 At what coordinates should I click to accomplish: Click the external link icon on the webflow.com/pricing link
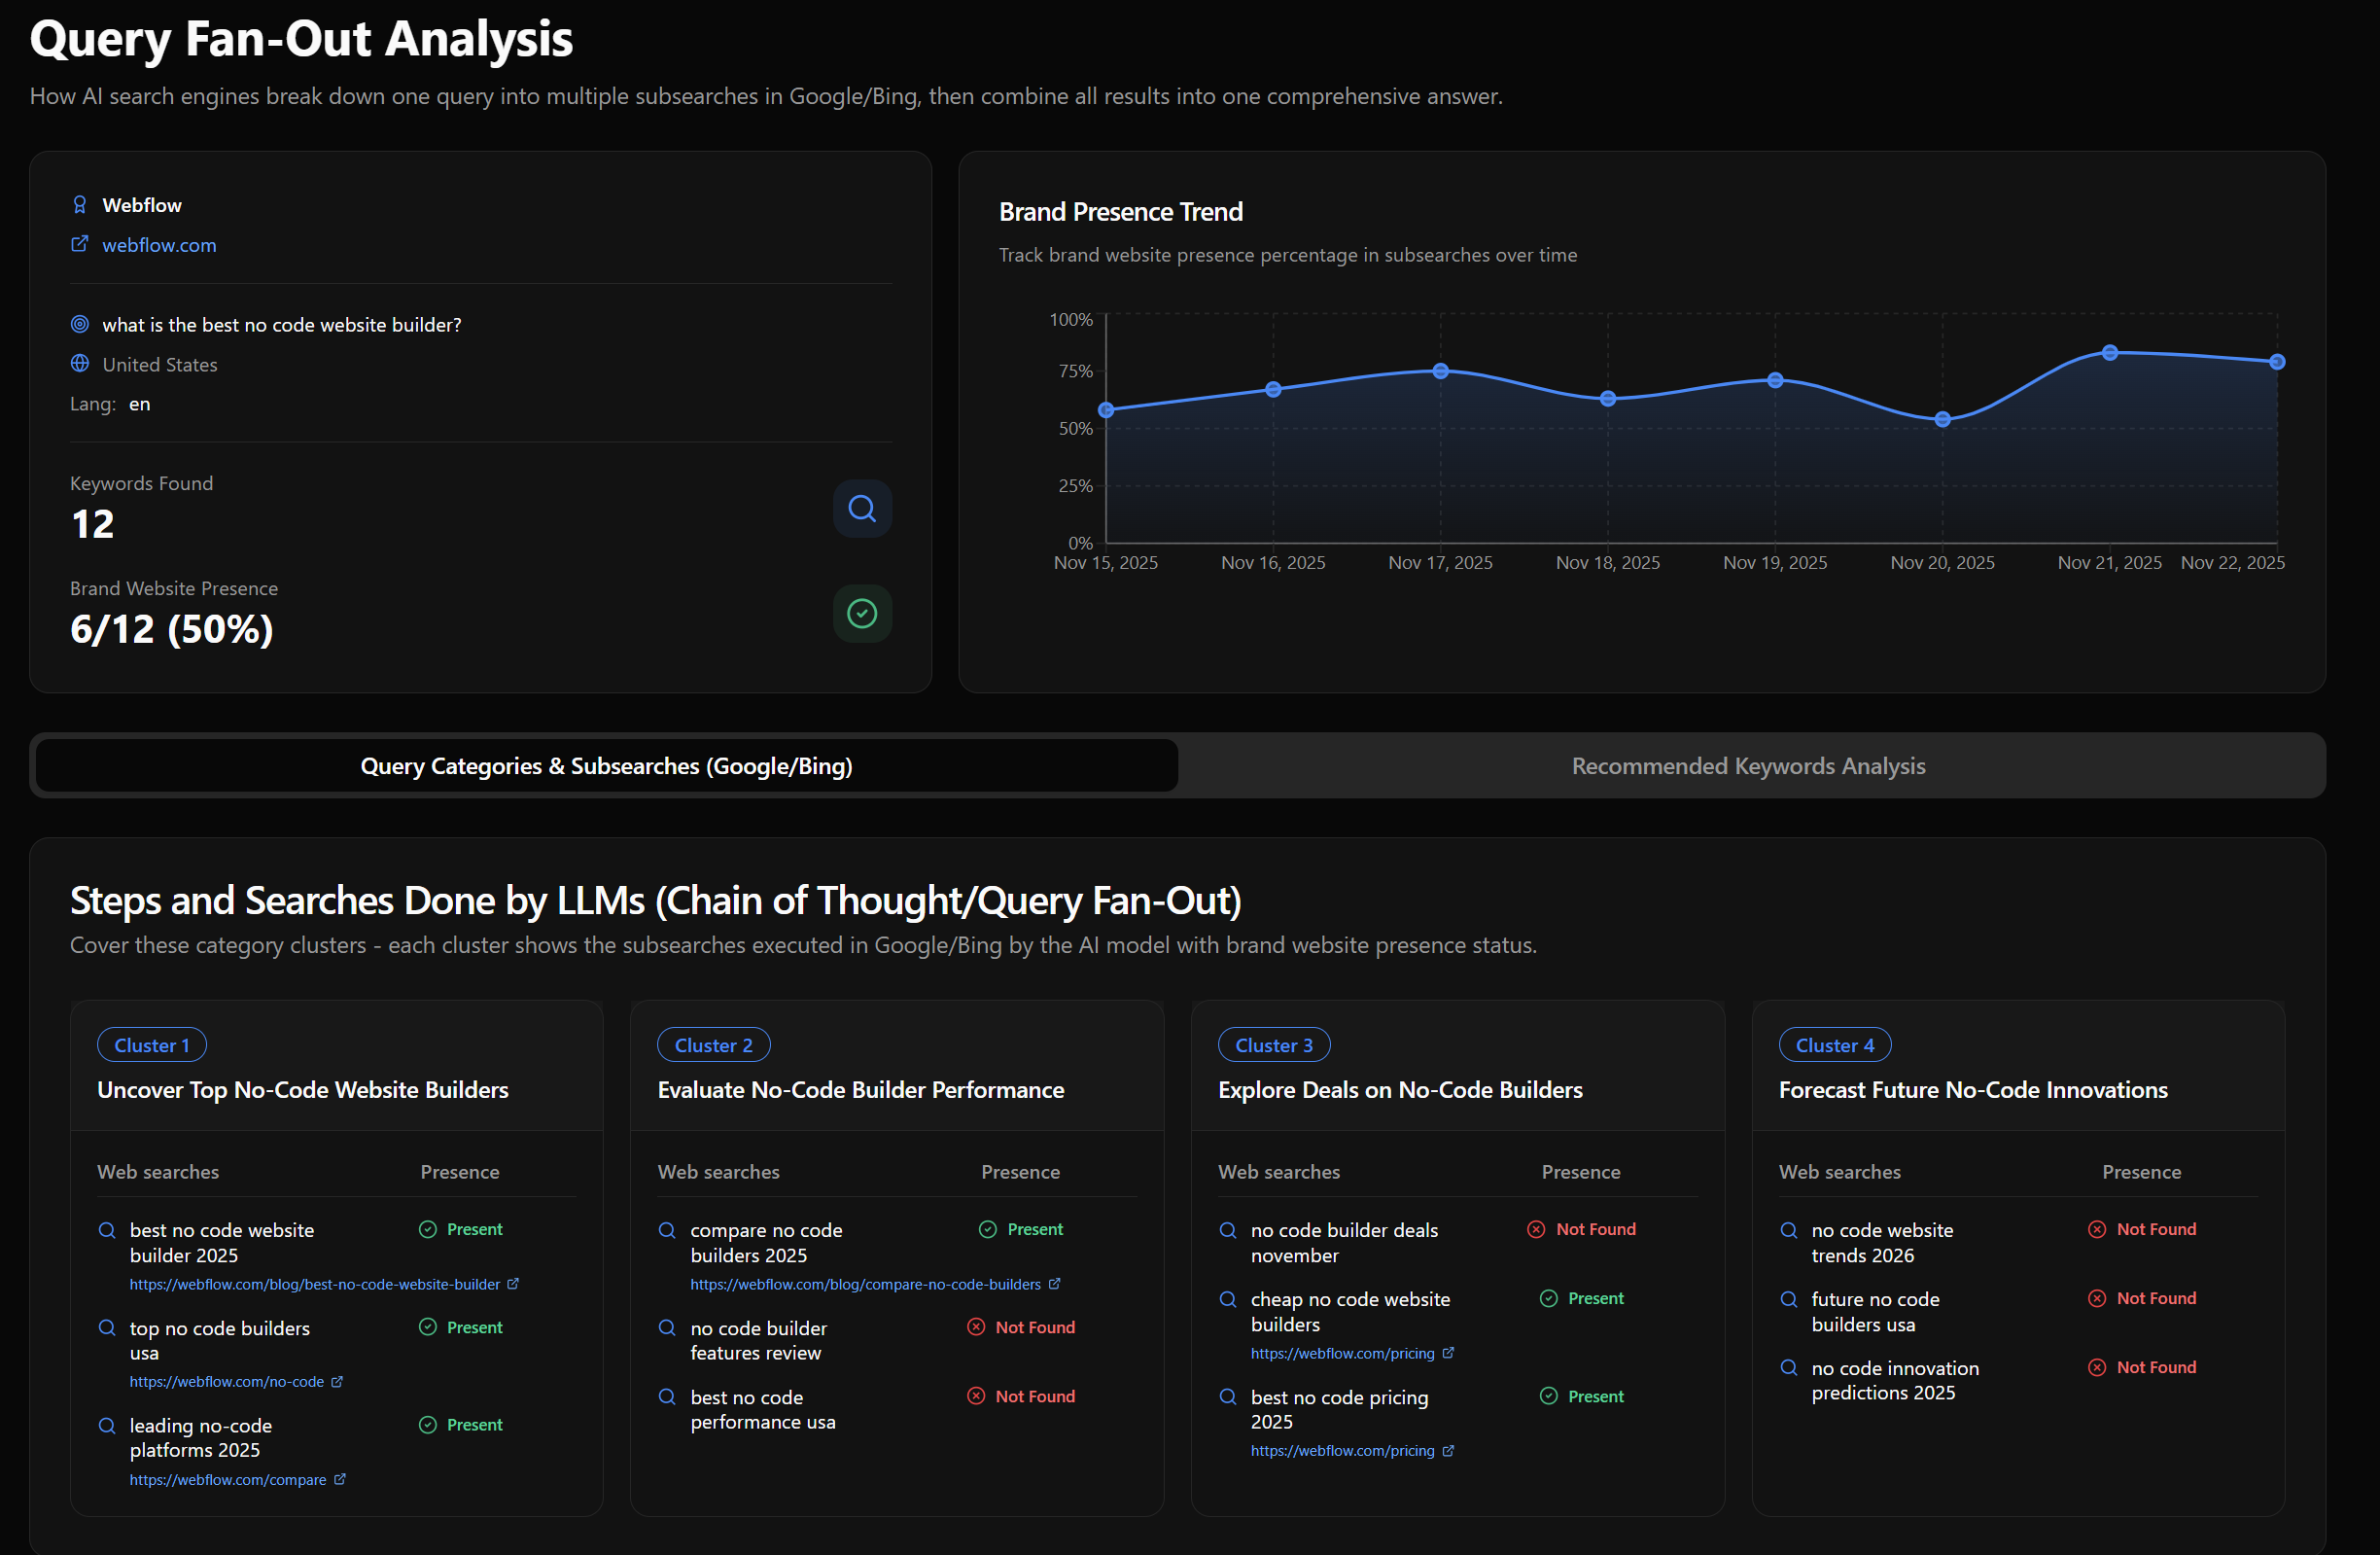(x=1449, y=1353)
